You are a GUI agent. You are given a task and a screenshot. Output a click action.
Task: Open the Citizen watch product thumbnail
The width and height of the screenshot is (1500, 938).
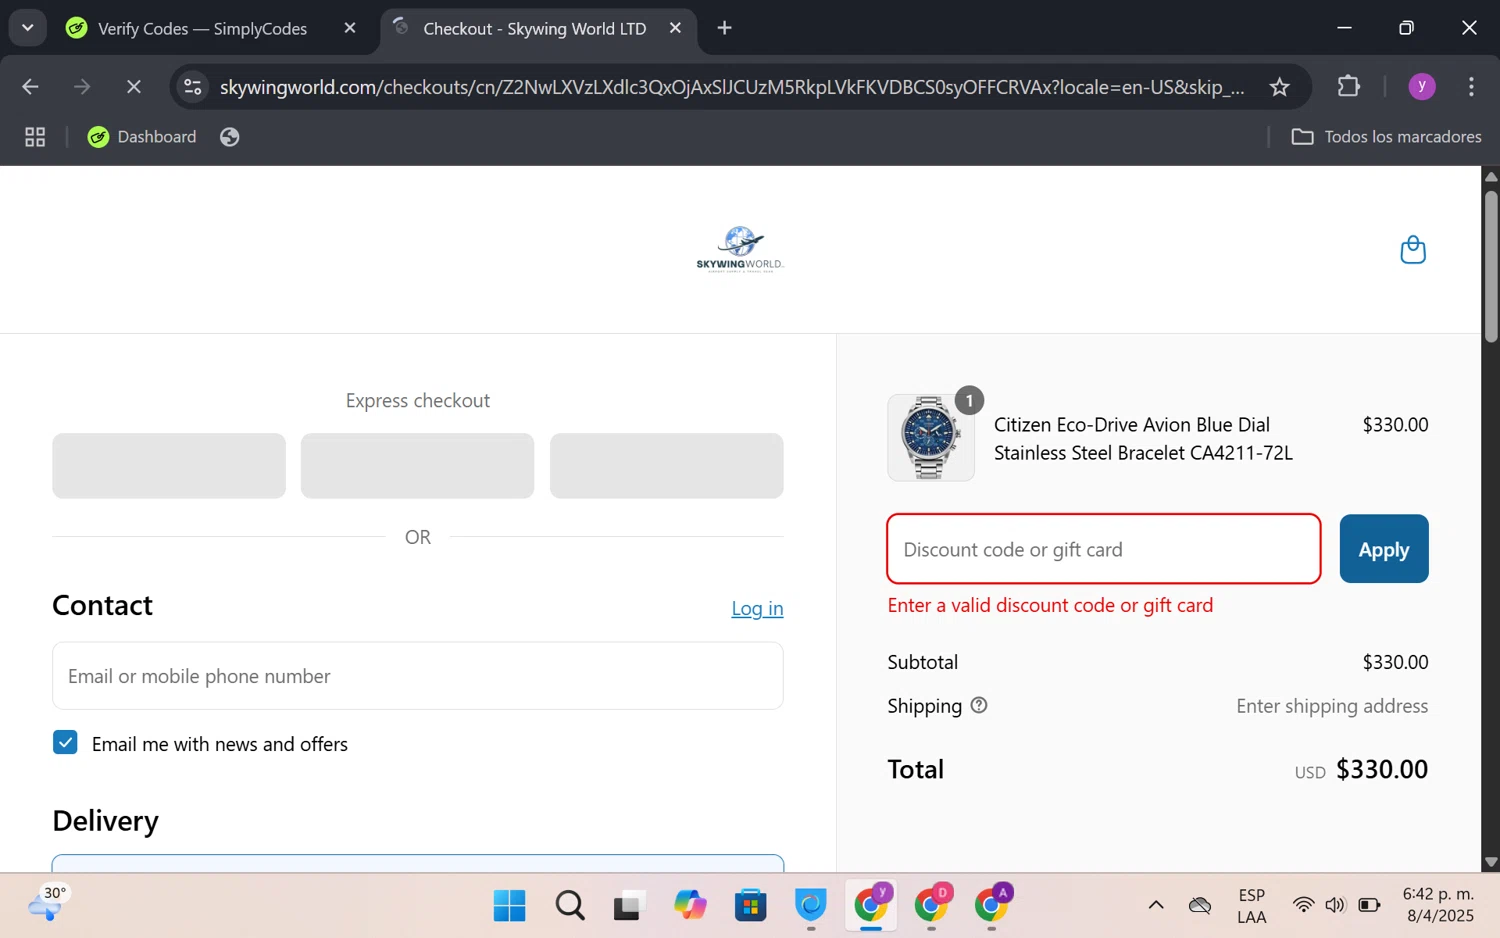931,438
